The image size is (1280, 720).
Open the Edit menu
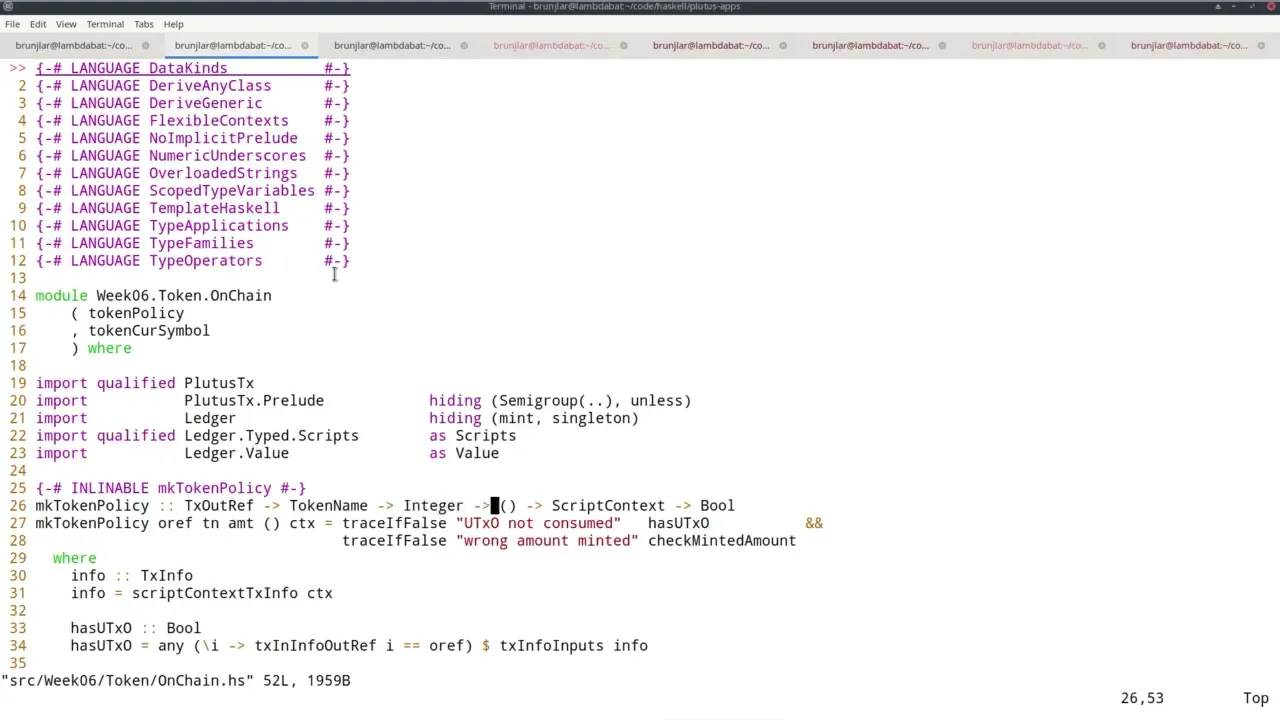pyautogui.click(x=38, y=24)
